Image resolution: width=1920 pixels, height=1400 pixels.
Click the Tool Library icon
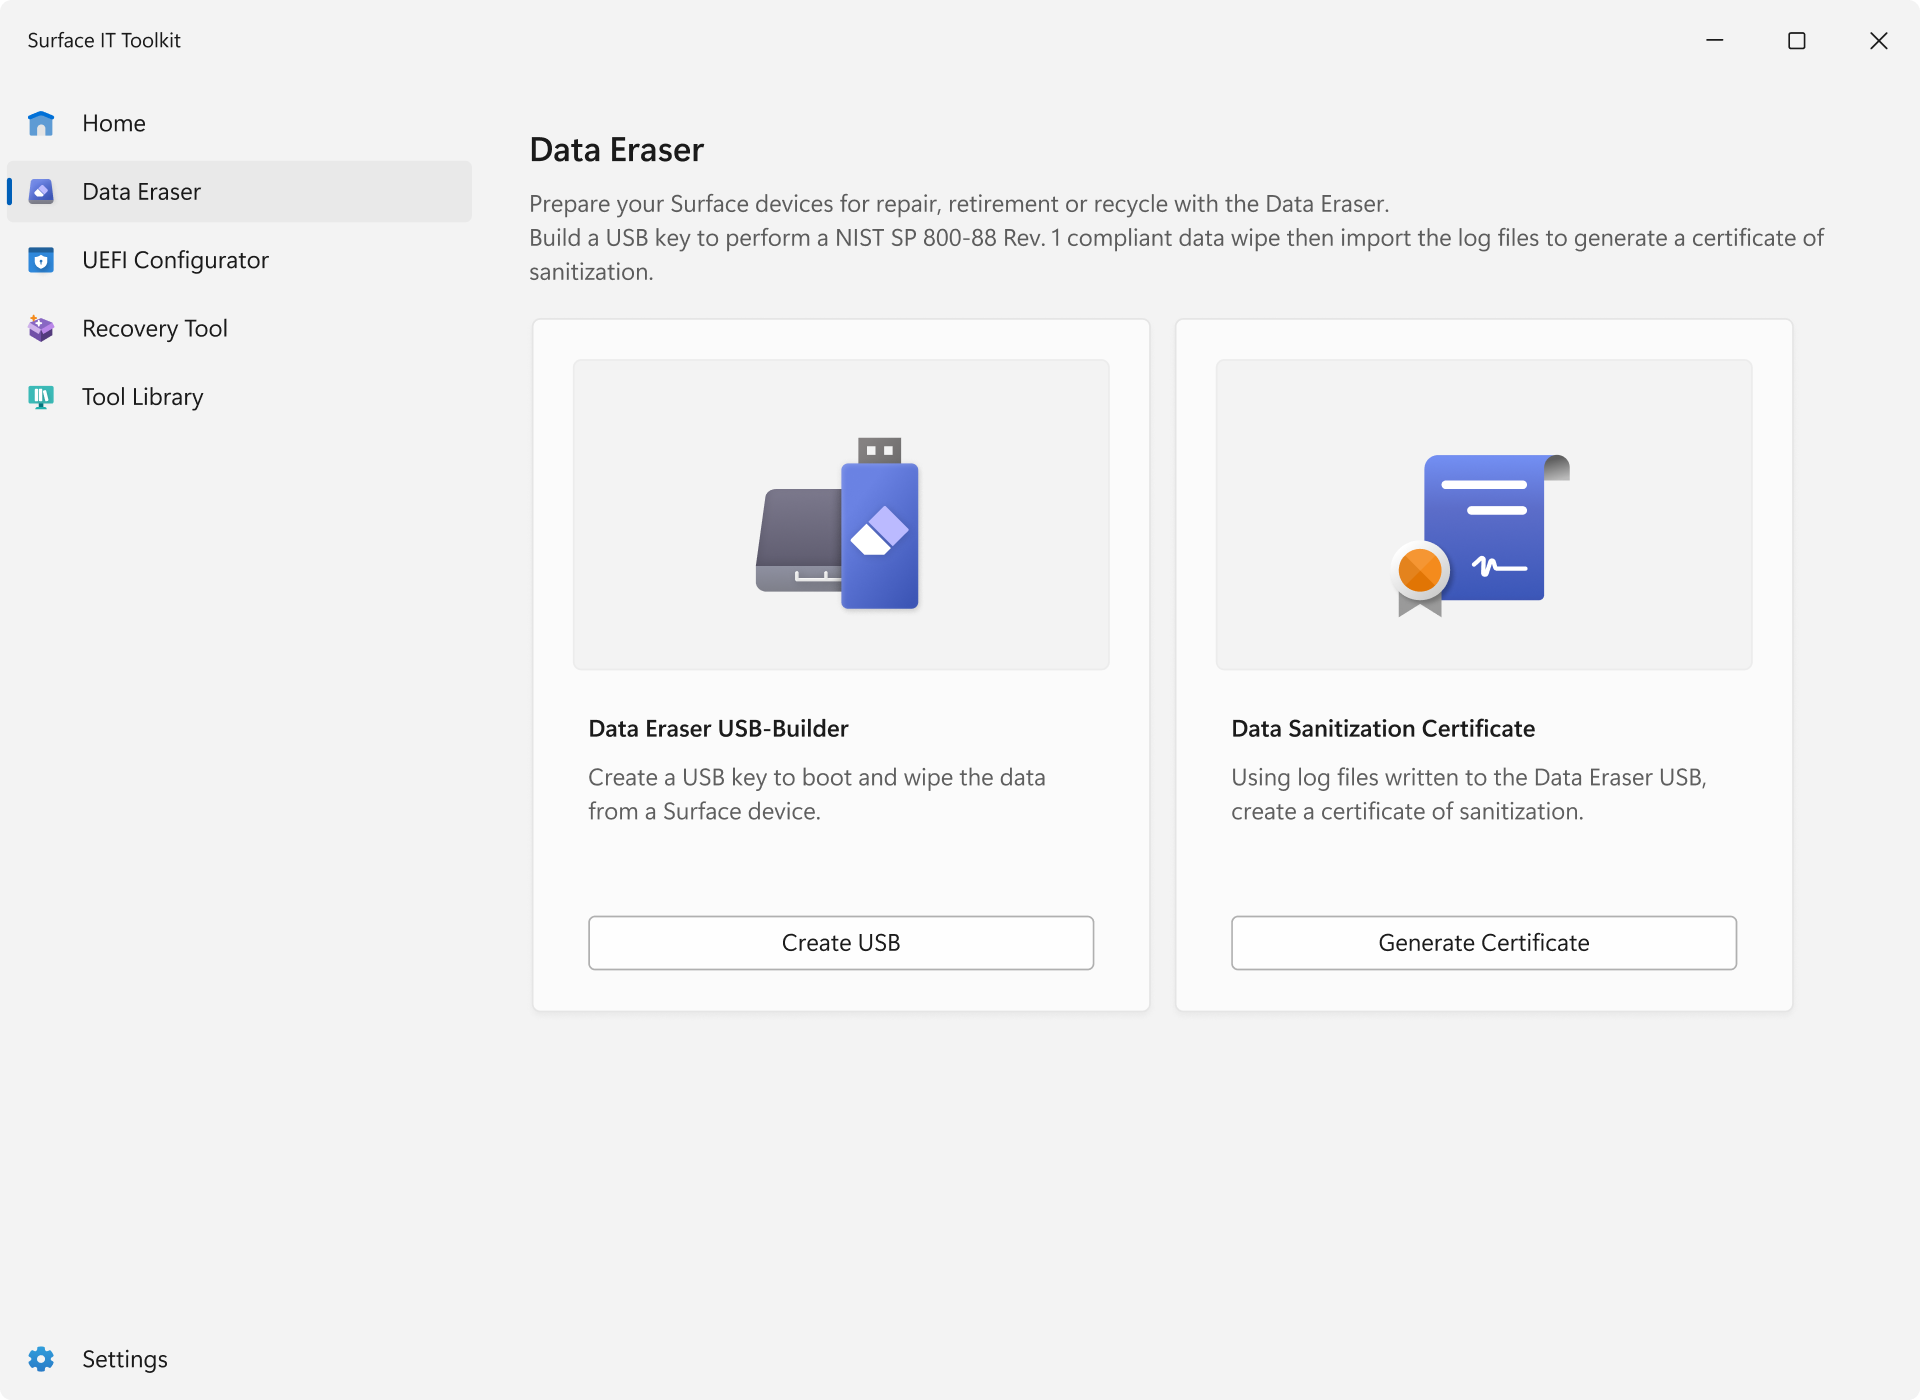click(x=41, y=397)
